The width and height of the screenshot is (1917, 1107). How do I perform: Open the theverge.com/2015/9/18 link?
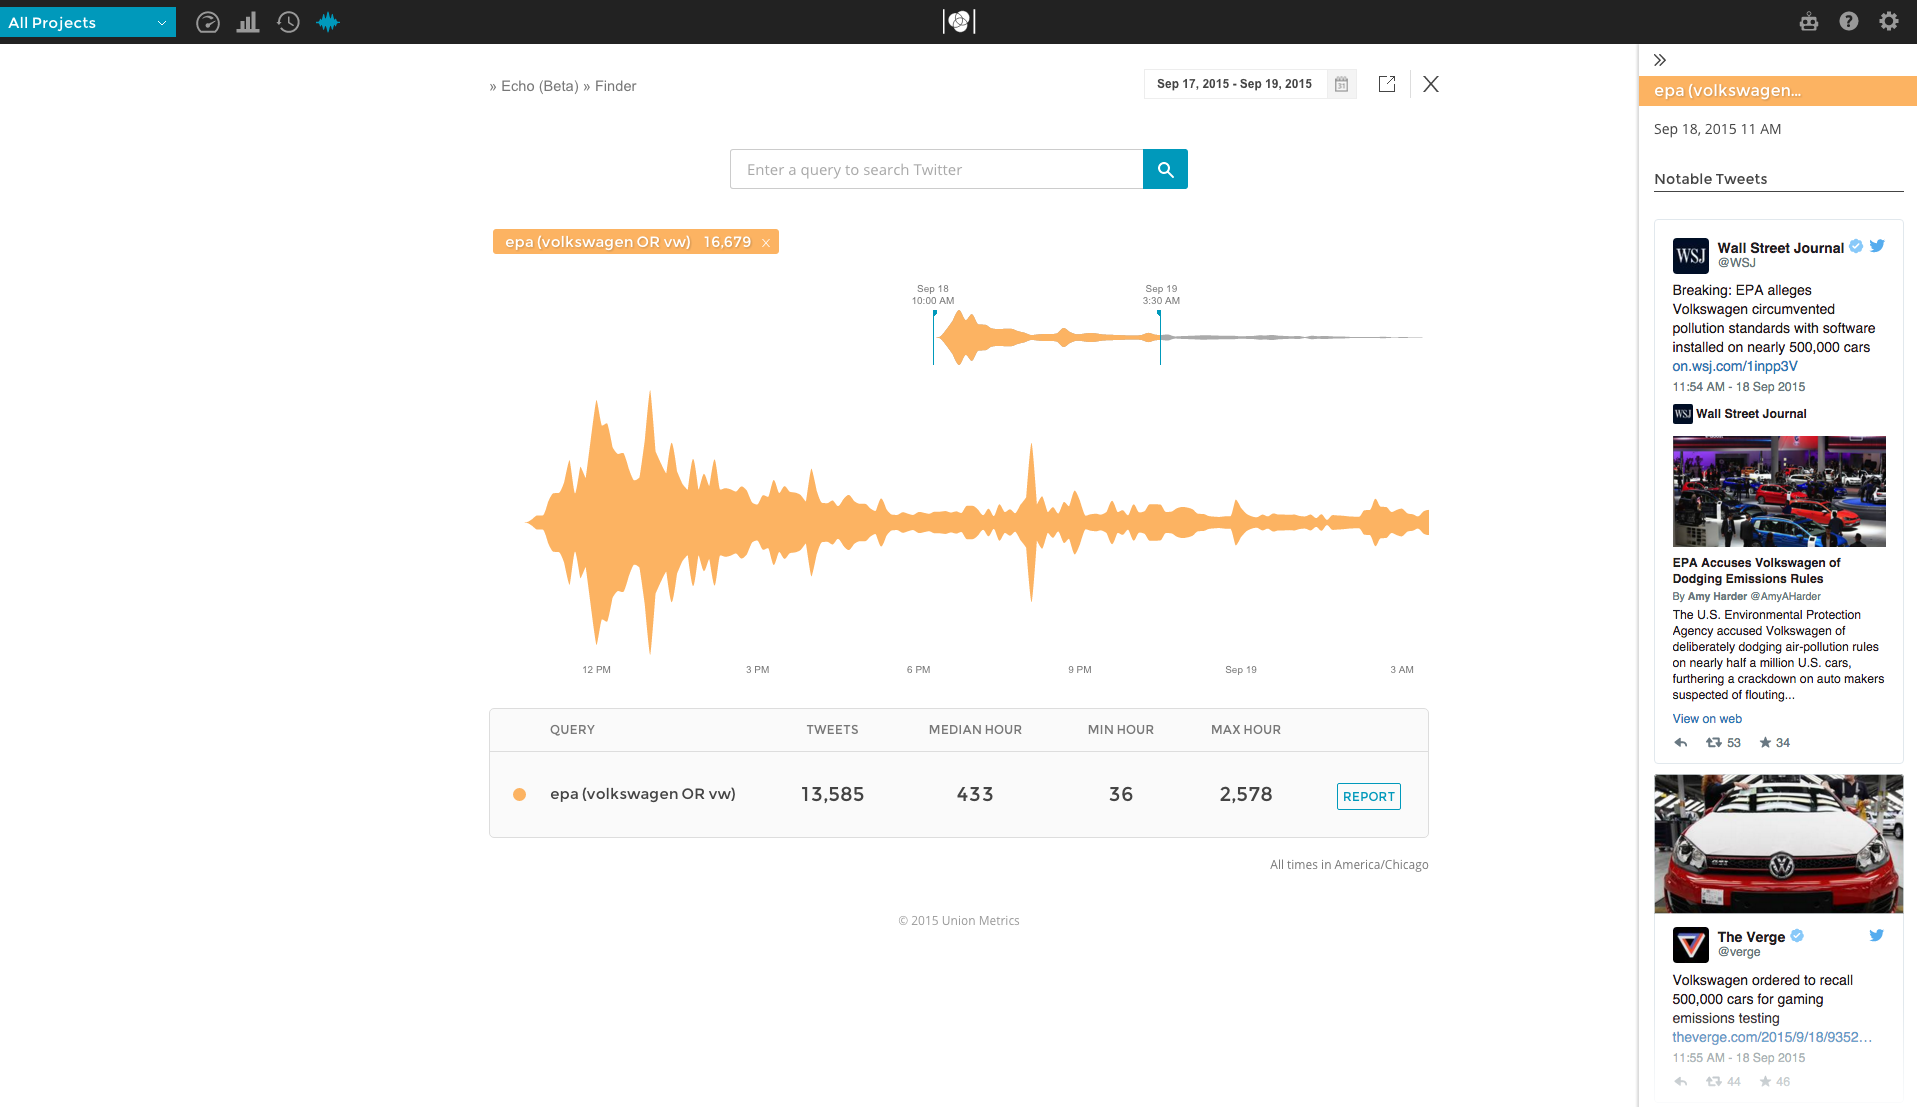1772,1037
